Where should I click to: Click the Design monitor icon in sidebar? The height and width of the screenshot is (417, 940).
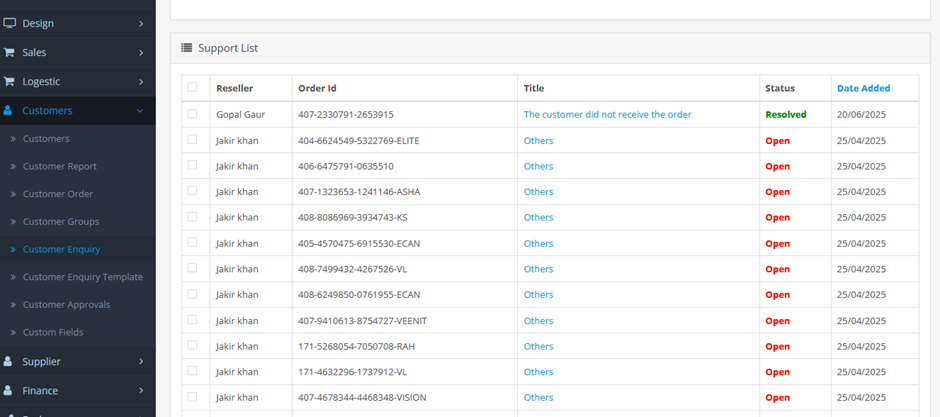[10, 23]
